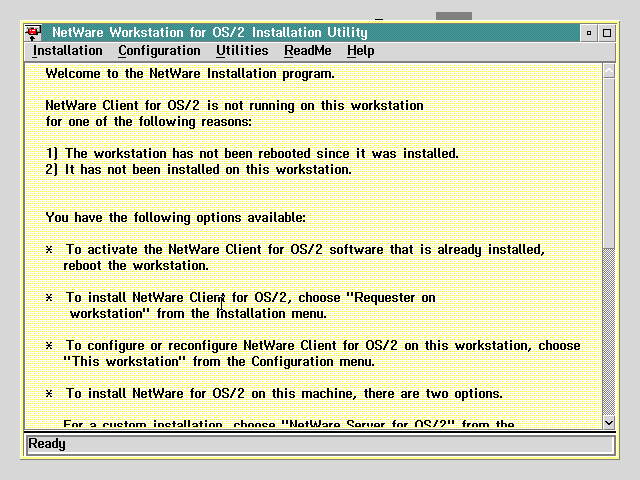Image resolution: width=640 pixels, height=480 pixels.
Task: Click the vertical scrollbar thumb
Action: click(609, 163)
